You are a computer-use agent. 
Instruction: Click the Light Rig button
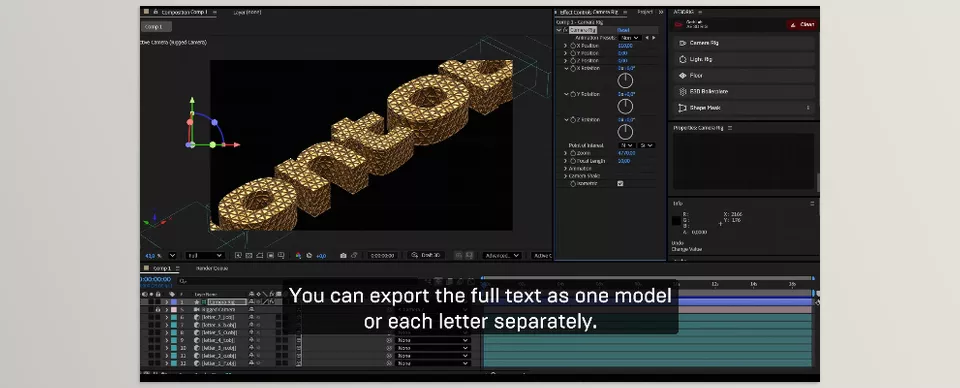coord(744,59)
